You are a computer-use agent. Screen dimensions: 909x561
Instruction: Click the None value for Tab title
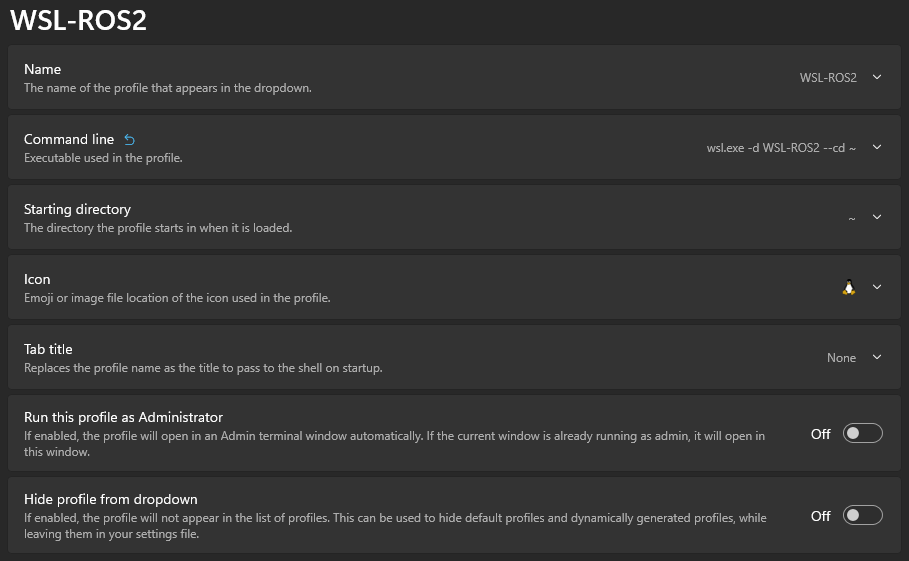(x=841, y=358)
